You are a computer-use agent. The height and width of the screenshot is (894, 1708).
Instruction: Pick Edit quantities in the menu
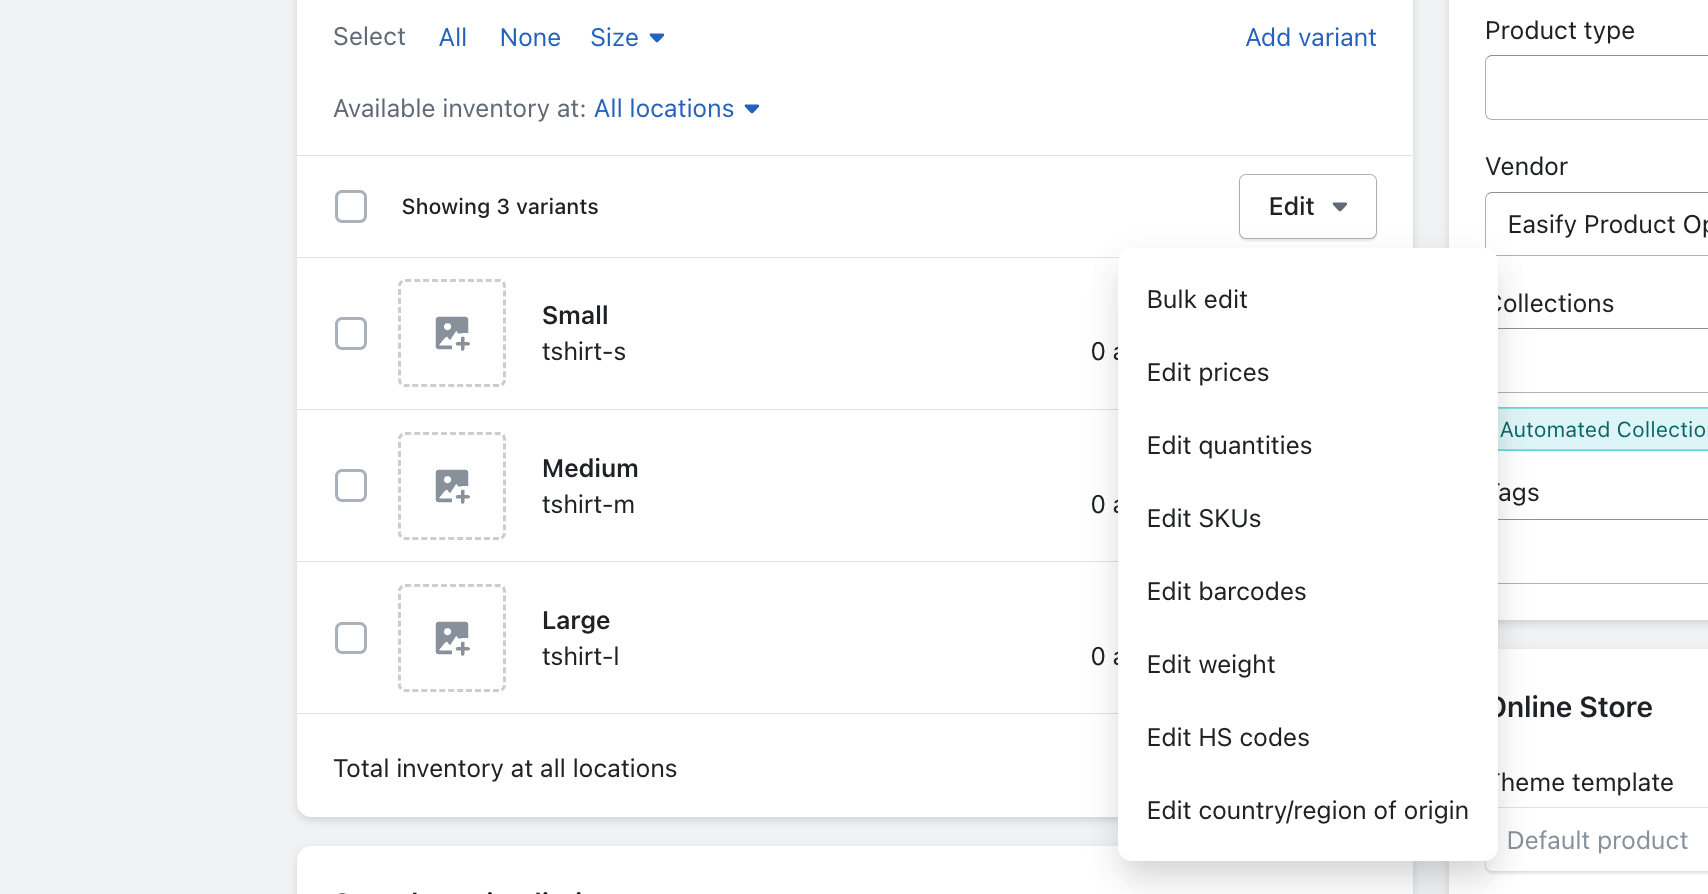coord(1229,446)
